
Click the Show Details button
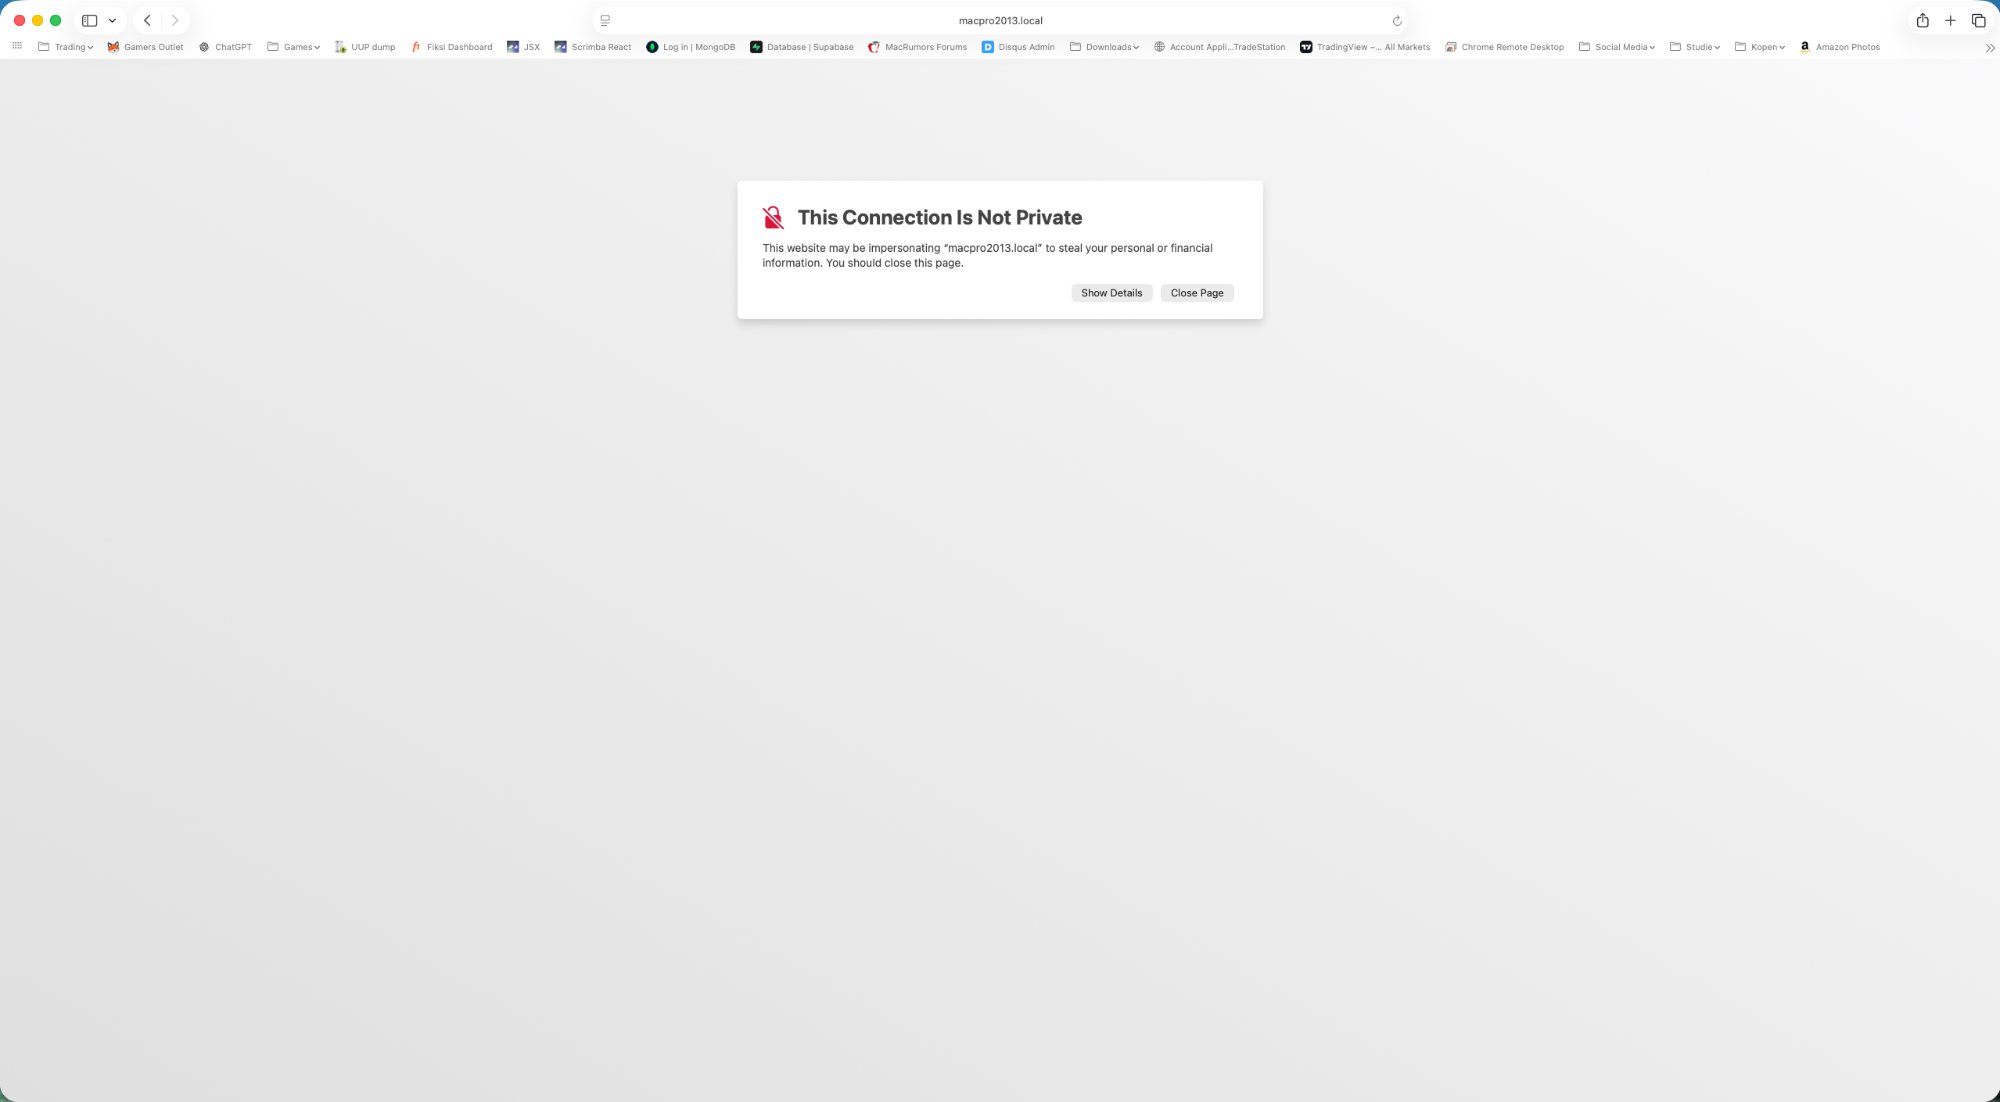(x=1111, y=292)
